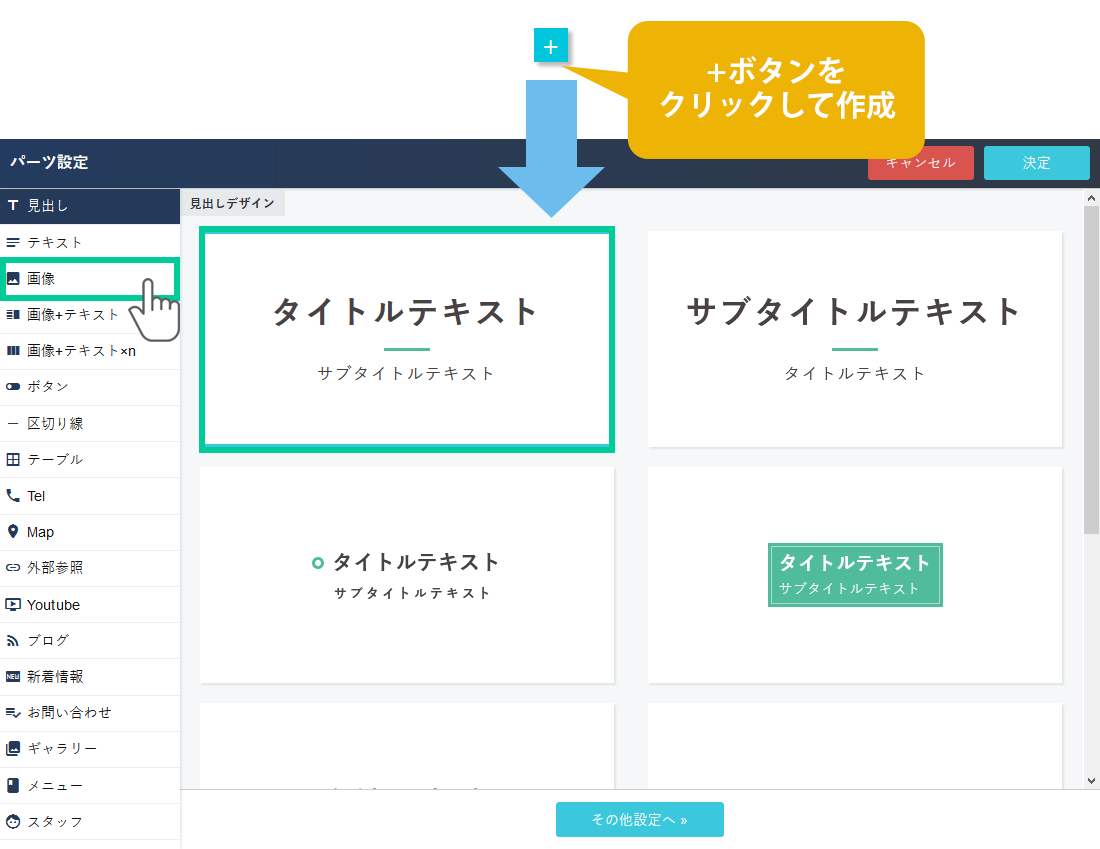The height and width of the screenshot is (849, 1100).
Task: Select the ブログ RSS feed icon
Action: click(13, 641)
